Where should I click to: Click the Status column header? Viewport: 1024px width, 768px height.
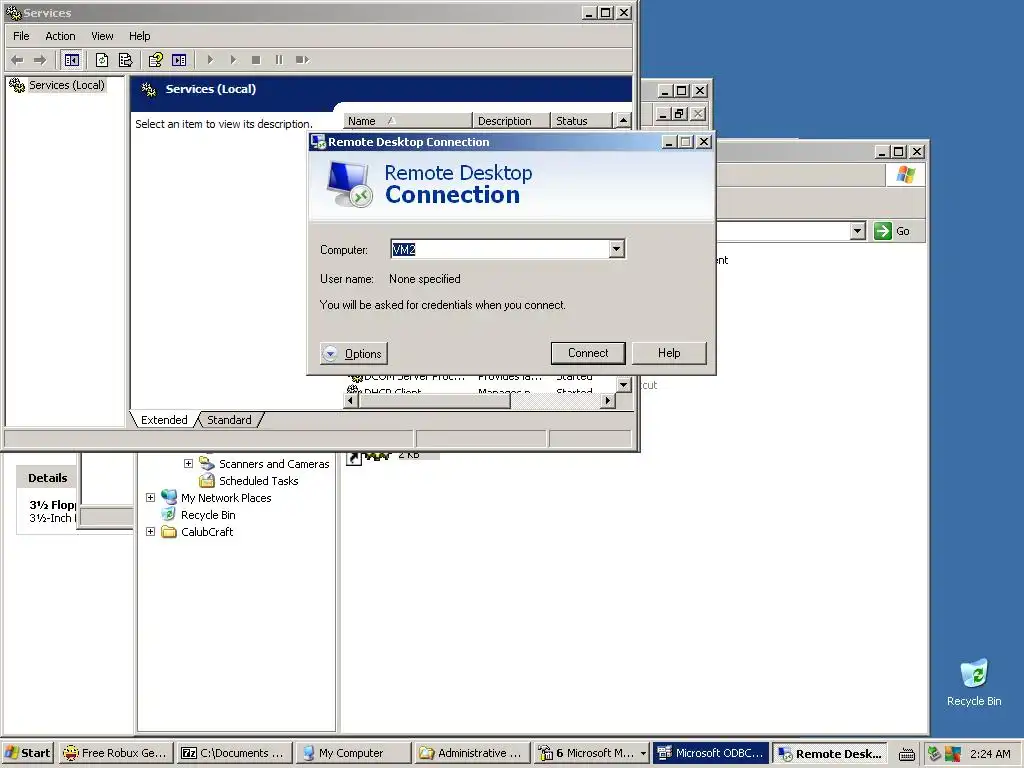coord(581,121)
